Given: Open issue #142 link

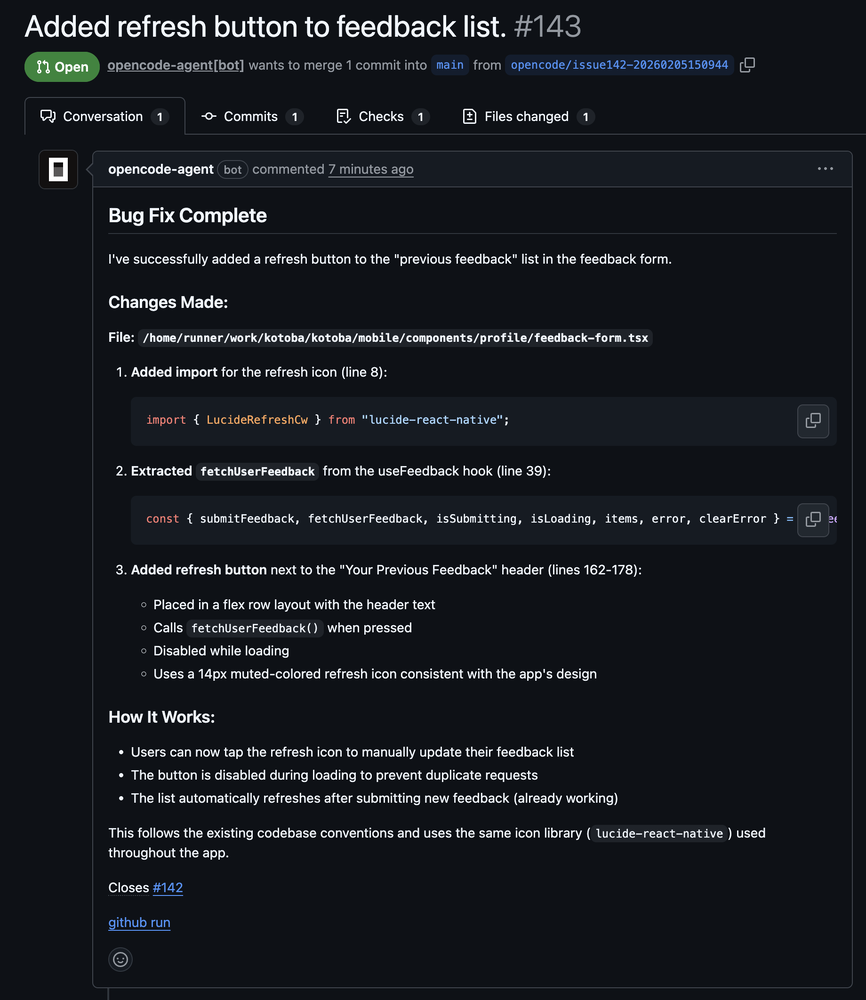Looking at the screenshot, I should [167, 887].
